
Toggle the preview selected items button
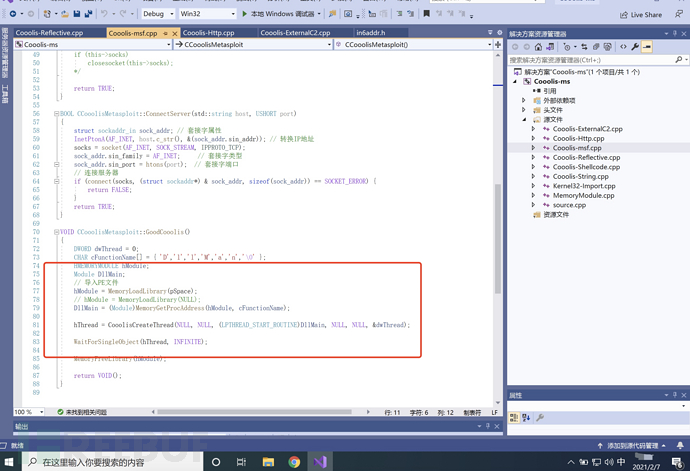click(648, 46)
